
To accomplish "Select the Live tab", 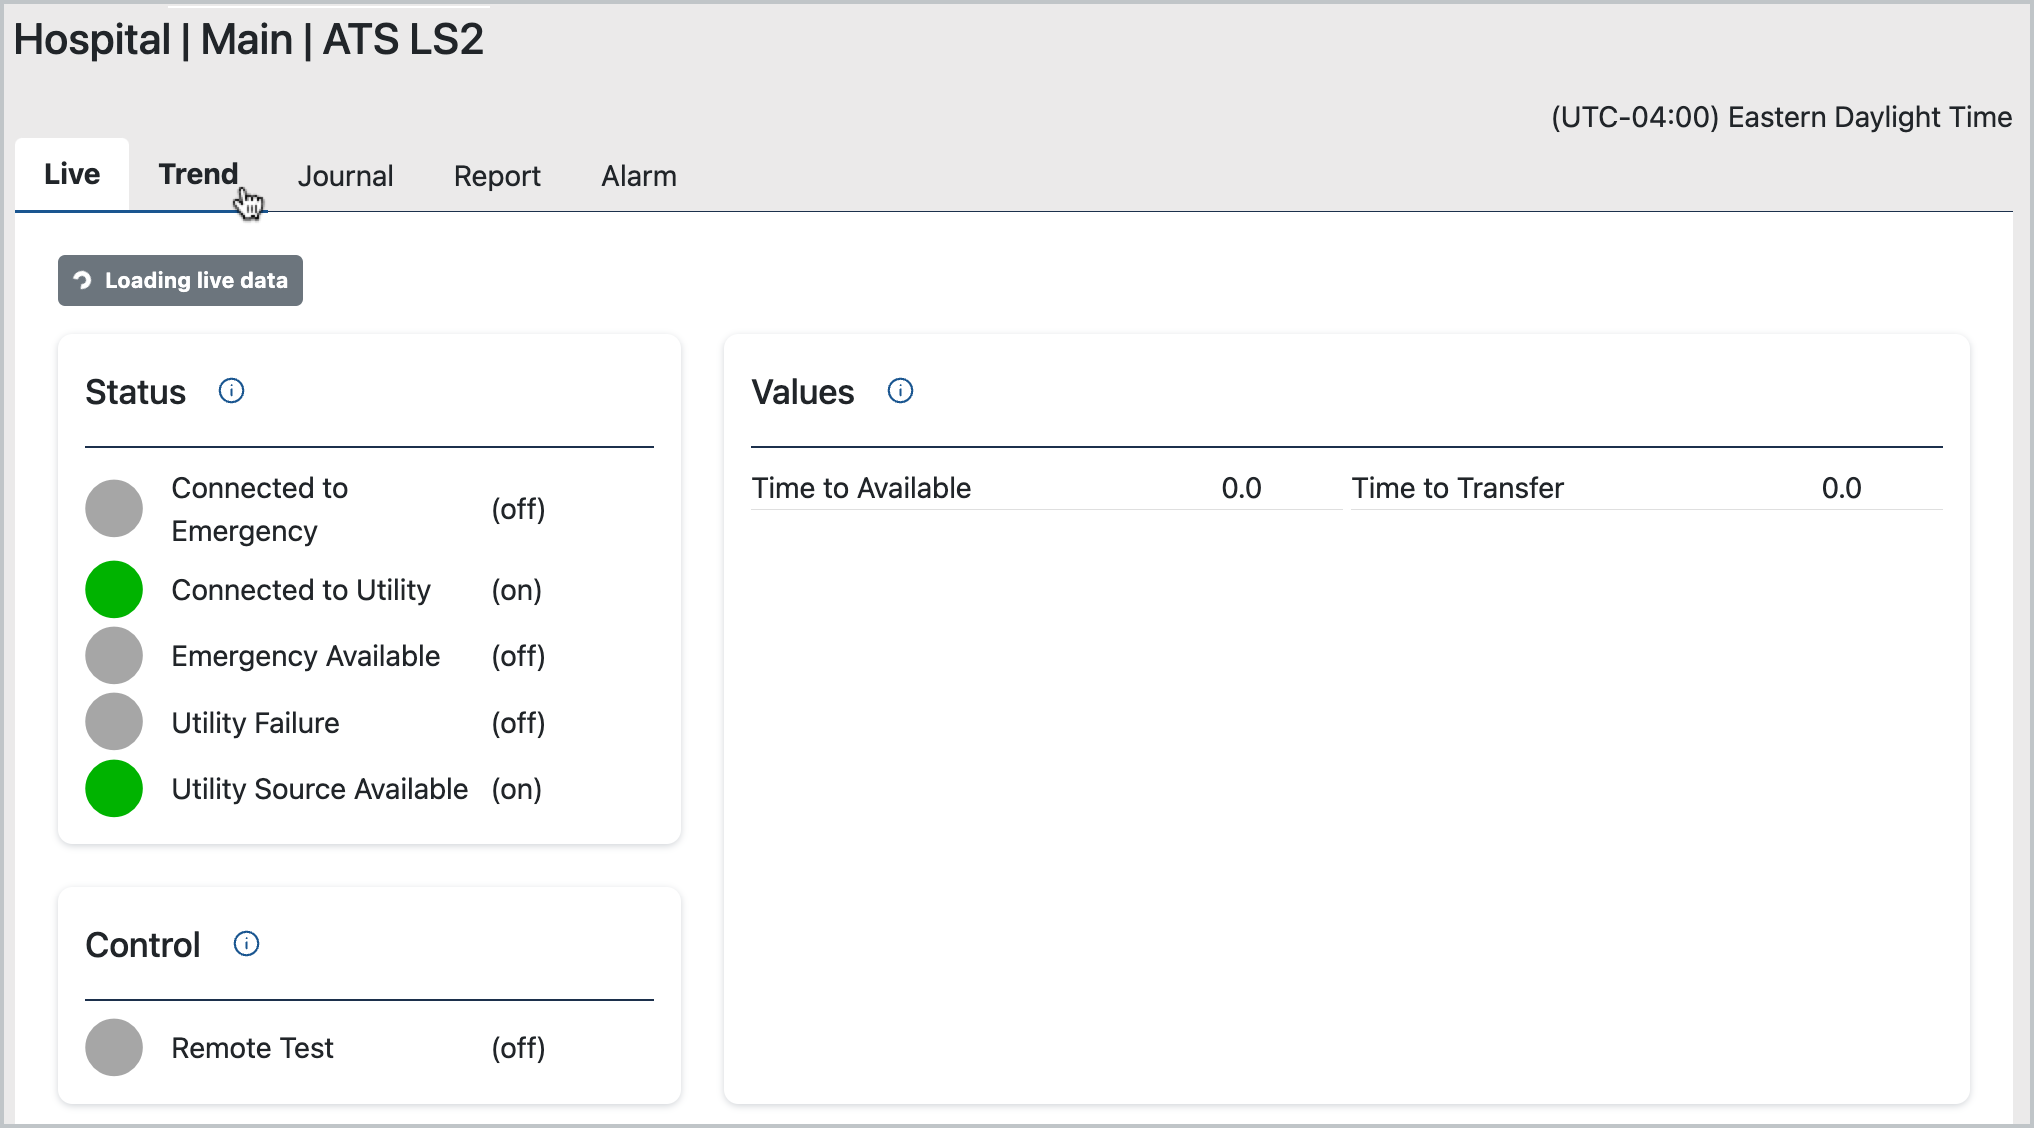I will click(x=72, y=175).
